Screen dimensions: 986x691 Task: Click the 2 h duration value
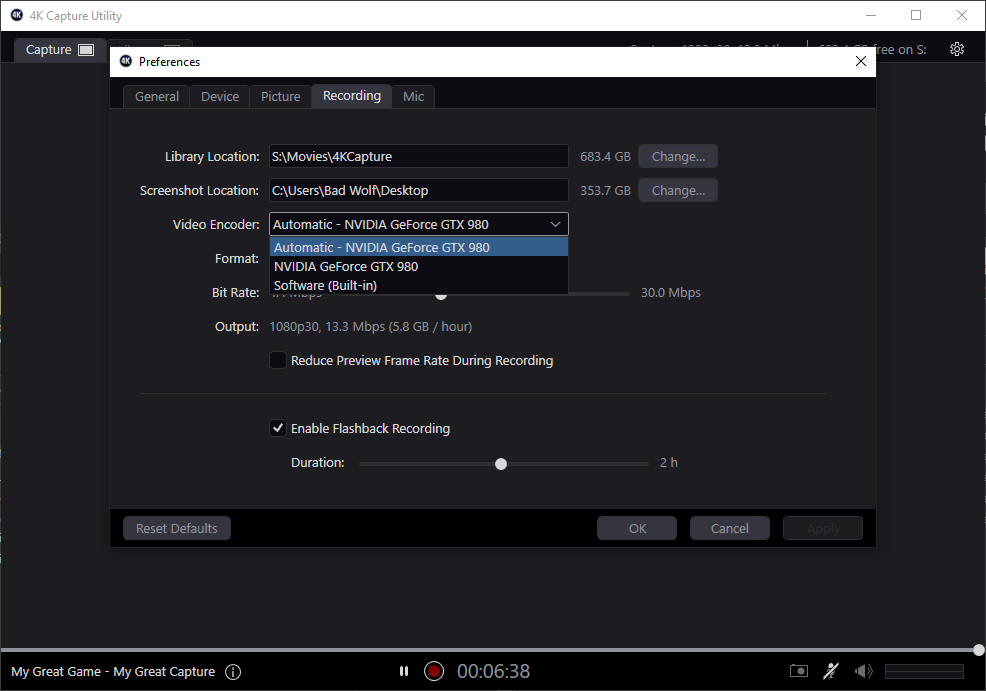(x=668, y=463)
